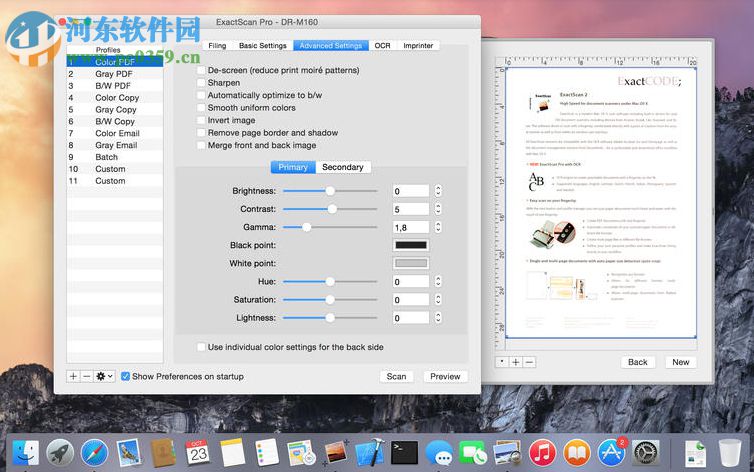The width and height of the screenshot is (754, 472).
Task: Click zoom-in plus button in preview window
Action: 515,362
